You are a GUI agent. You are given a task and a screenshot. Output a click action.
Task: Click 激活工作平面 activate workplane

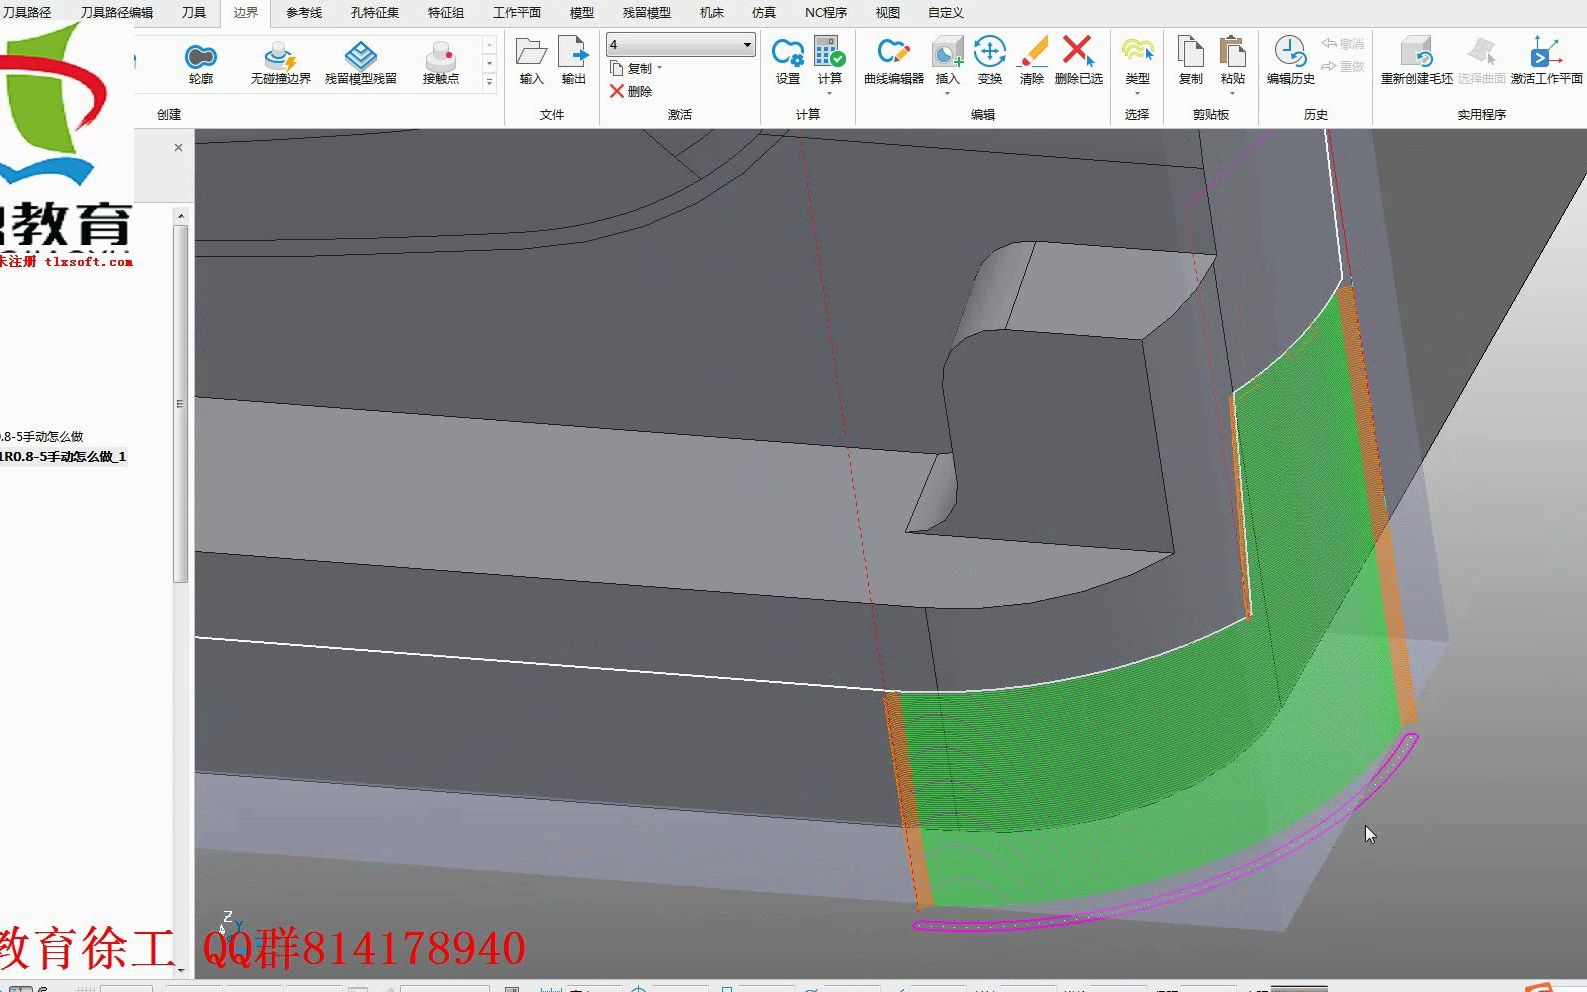(x=1546, y=61)
